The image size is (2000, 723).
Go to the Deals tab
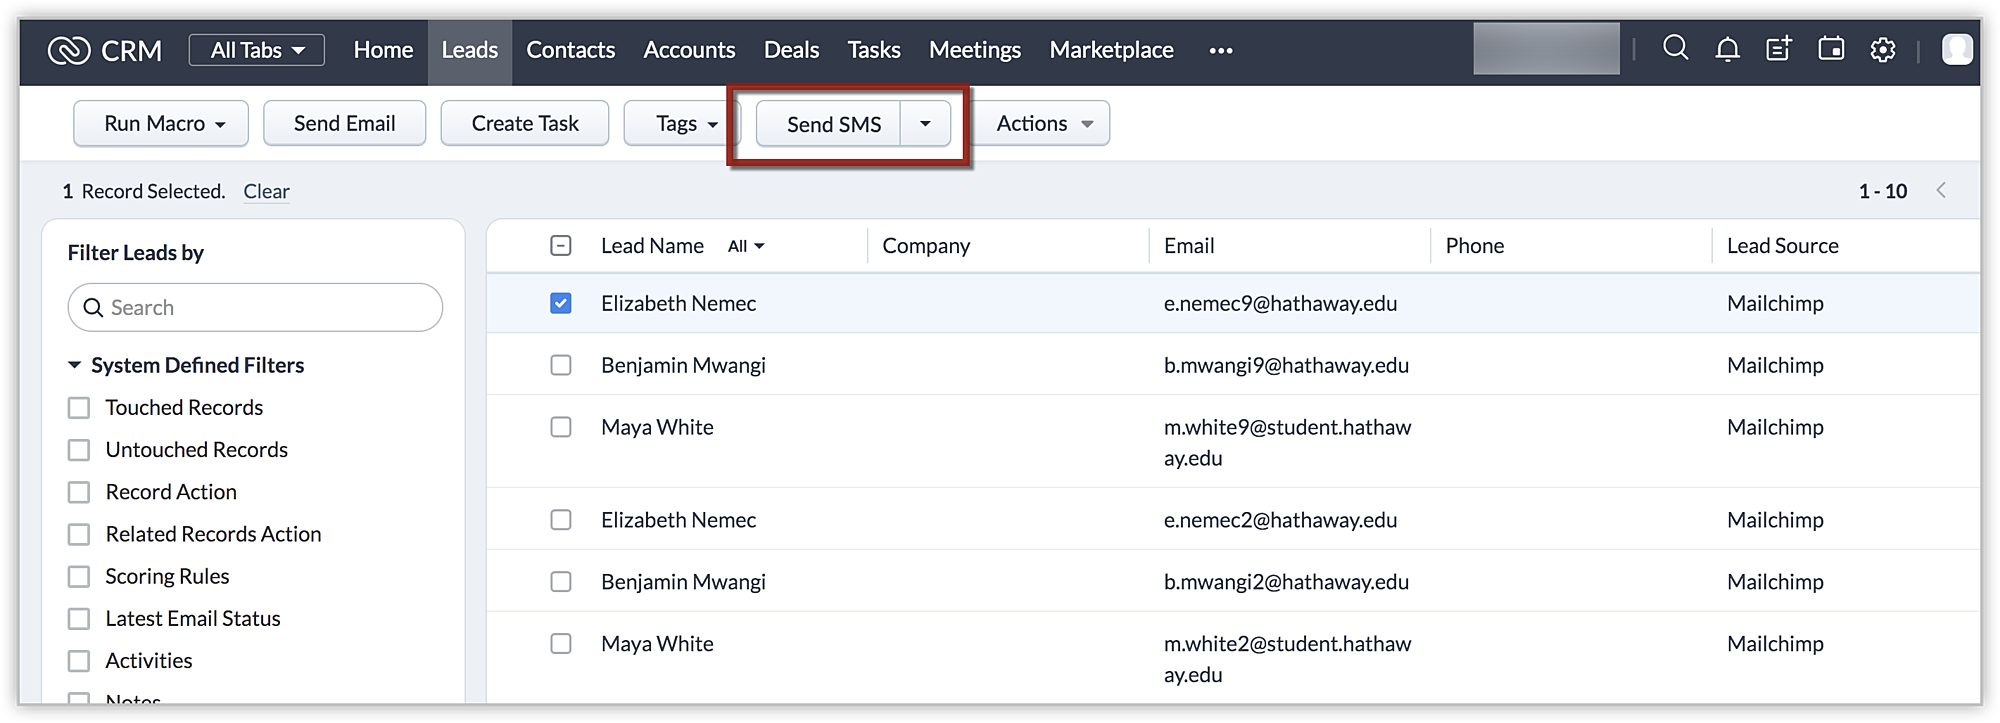pos(791,50)
